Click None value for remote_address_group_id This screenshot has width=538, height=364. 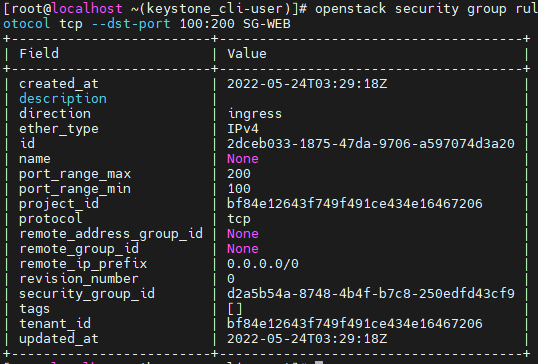(x=243, y=234)
